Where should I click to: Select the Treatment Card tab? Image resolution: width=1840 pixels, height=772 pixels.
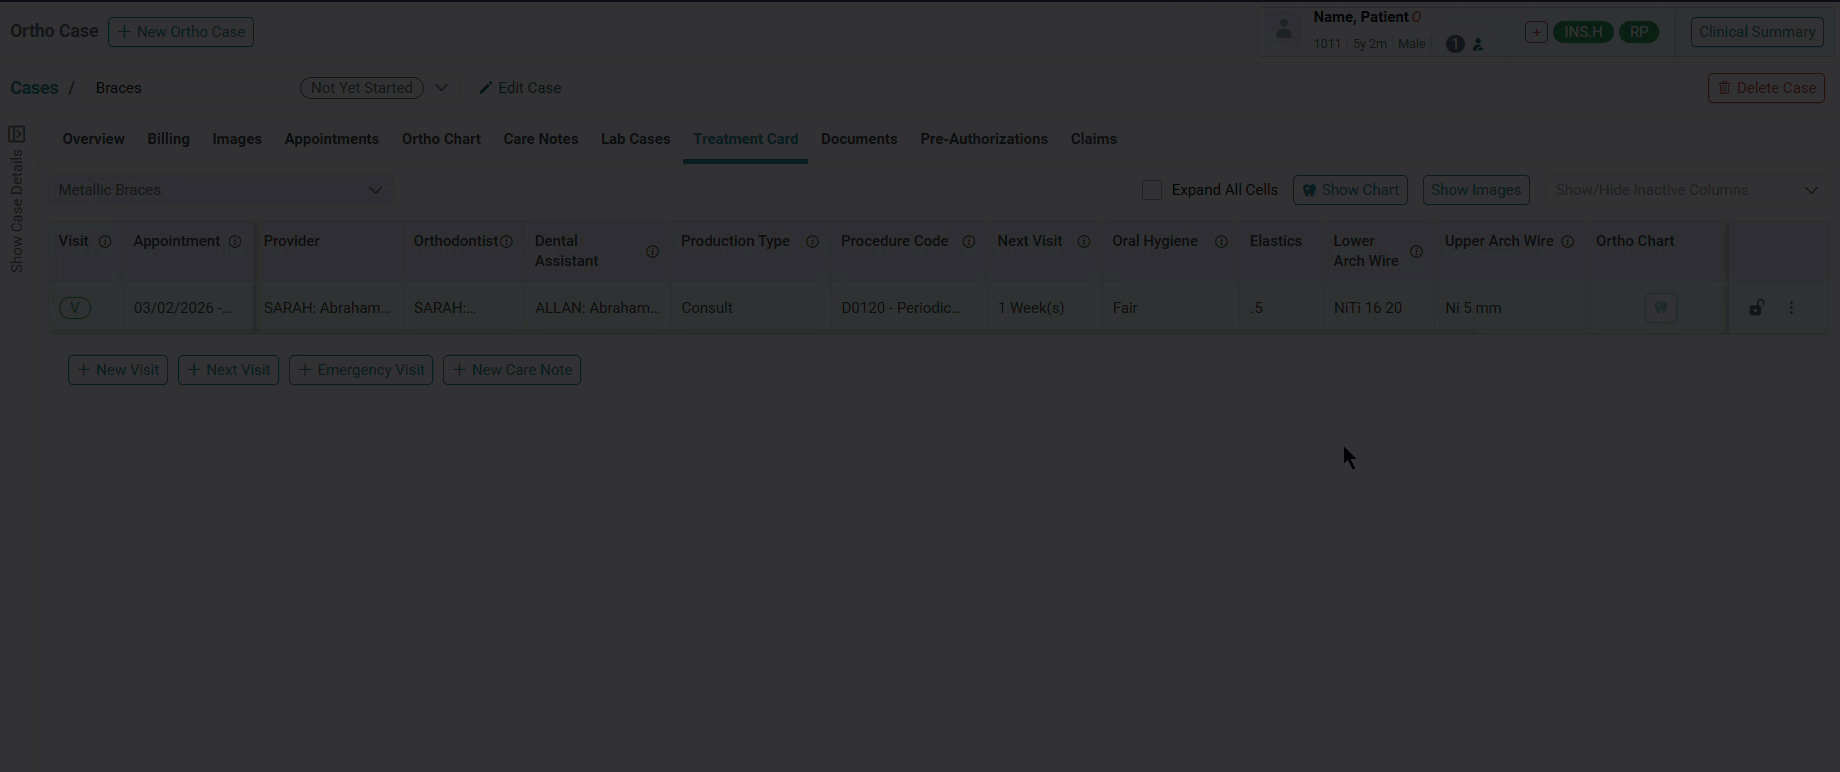(x=745, y=139)
